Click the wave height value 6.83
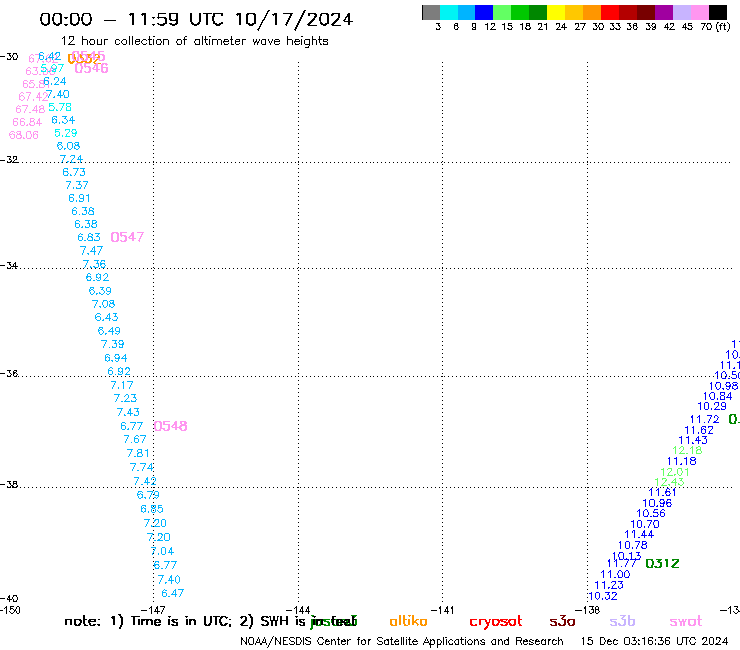Screen dimensions: 740x650 tap(89, 237)
